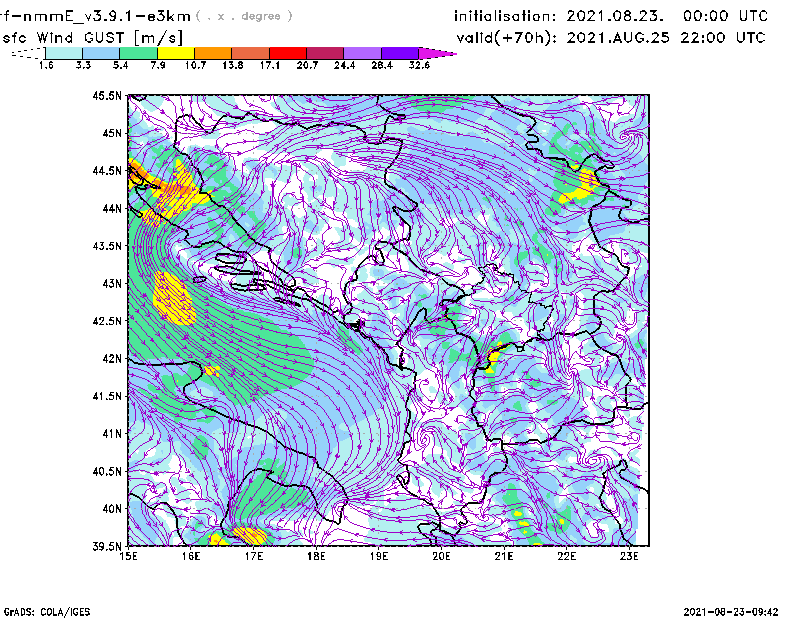Click the light cyan legend swatch
Viewport: 800px width, 618px height.
(x=64, y=53)
